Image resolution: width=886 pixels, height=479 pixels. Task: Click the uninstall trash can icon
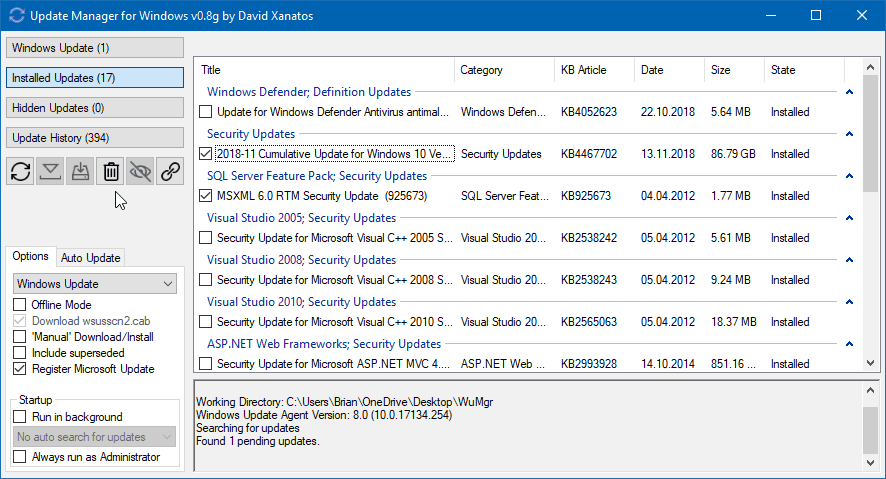(111, 171)
